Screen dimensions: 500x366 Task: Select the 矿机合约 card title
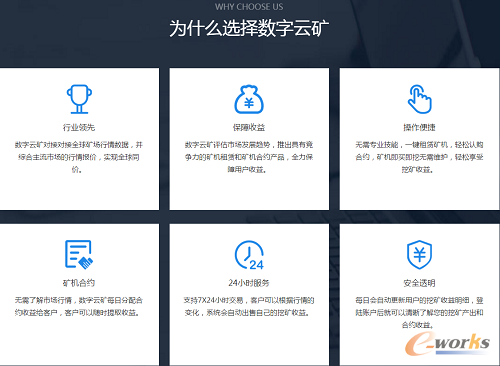[79, 283]
